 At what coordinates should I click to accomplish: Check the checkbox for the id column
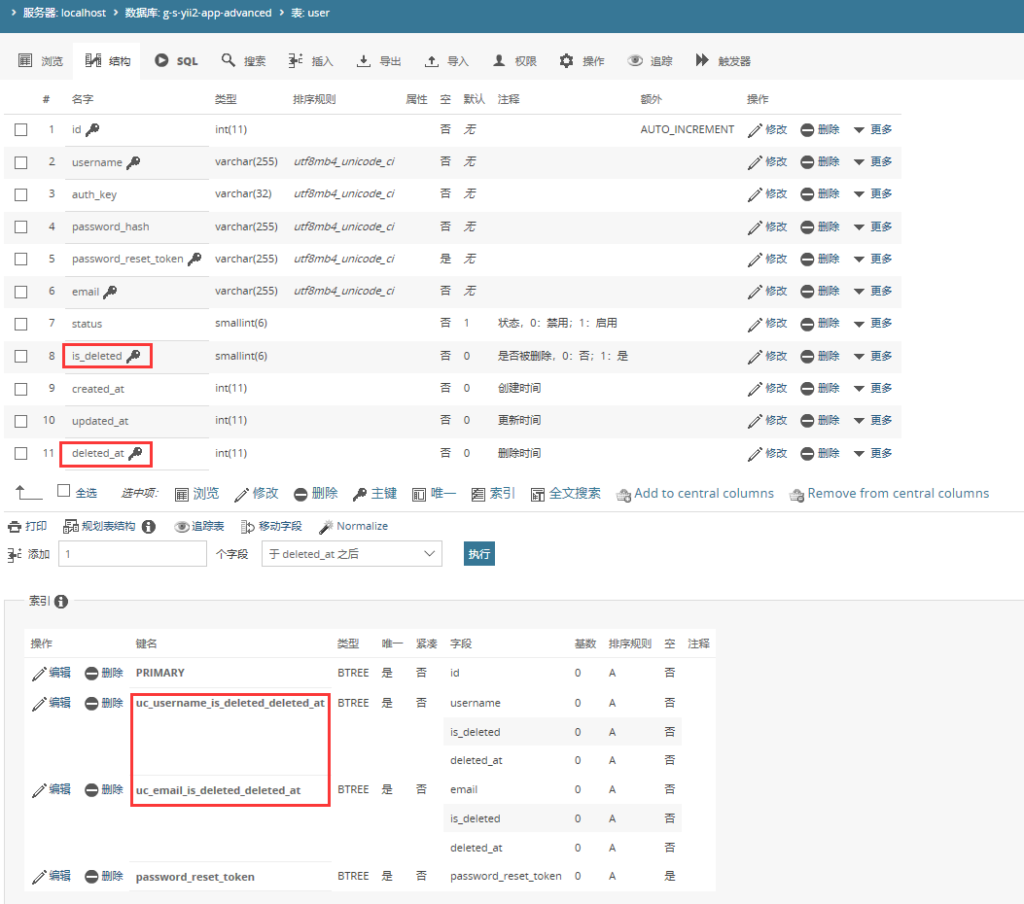[x=21, y=129]
